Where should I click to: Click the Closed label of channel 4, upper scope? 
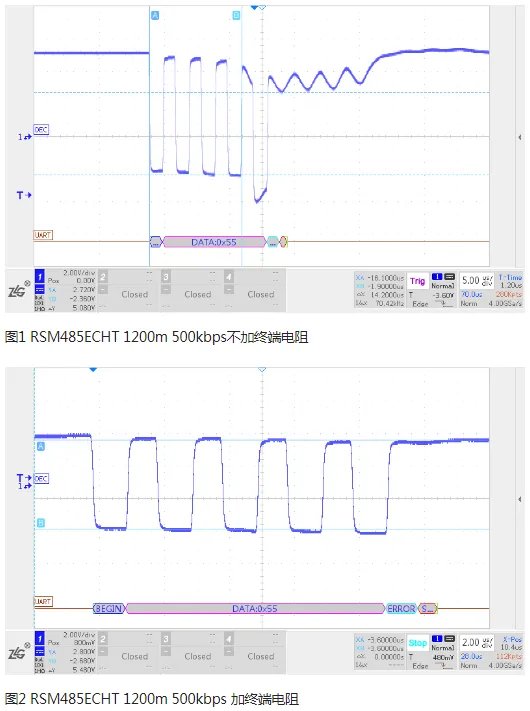(x=261, y=294)
